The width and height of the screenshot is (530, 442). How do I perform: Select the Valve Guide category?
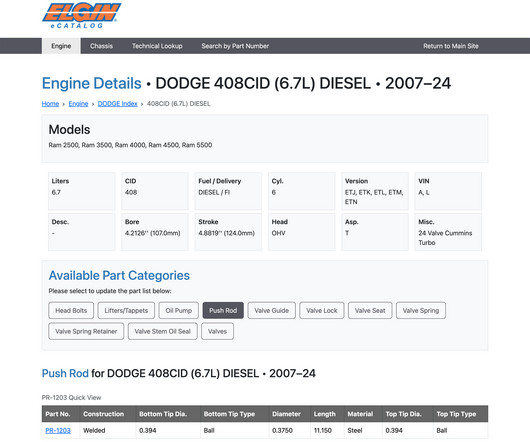click(271, 310)
